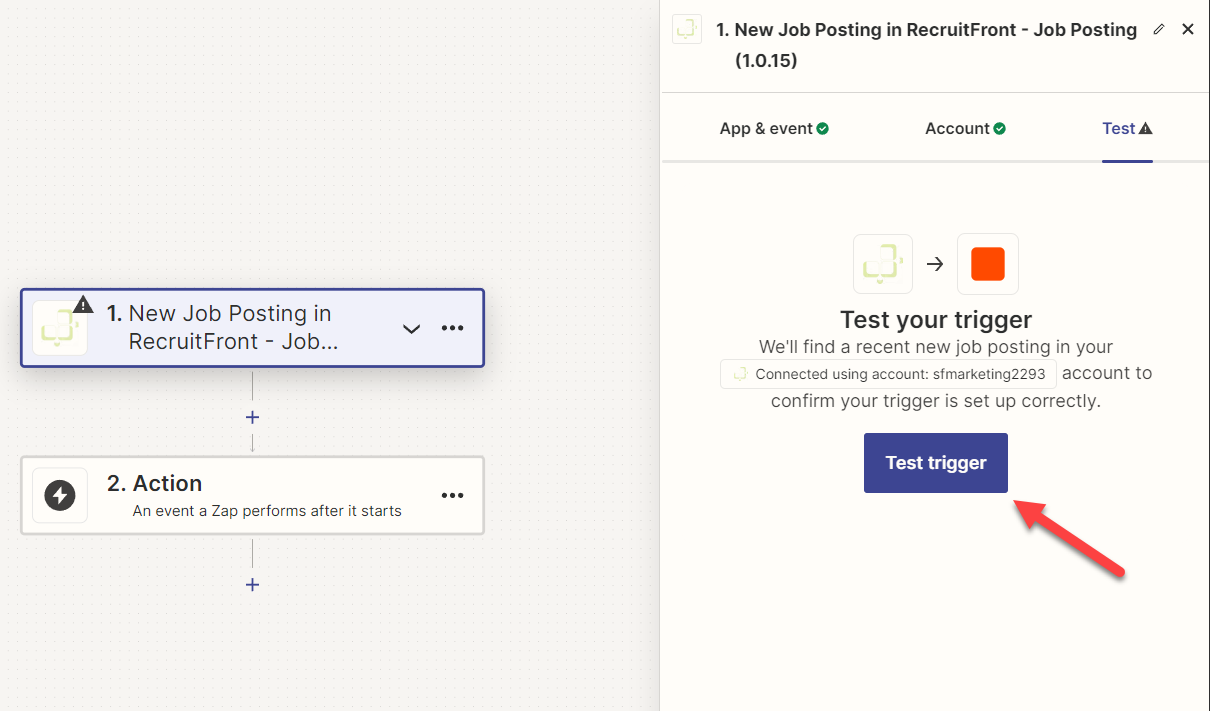This screenshot has width=1210, height=711.
Task: Rename the step with the pencil icon
Action: click(x=1159, y=29)
